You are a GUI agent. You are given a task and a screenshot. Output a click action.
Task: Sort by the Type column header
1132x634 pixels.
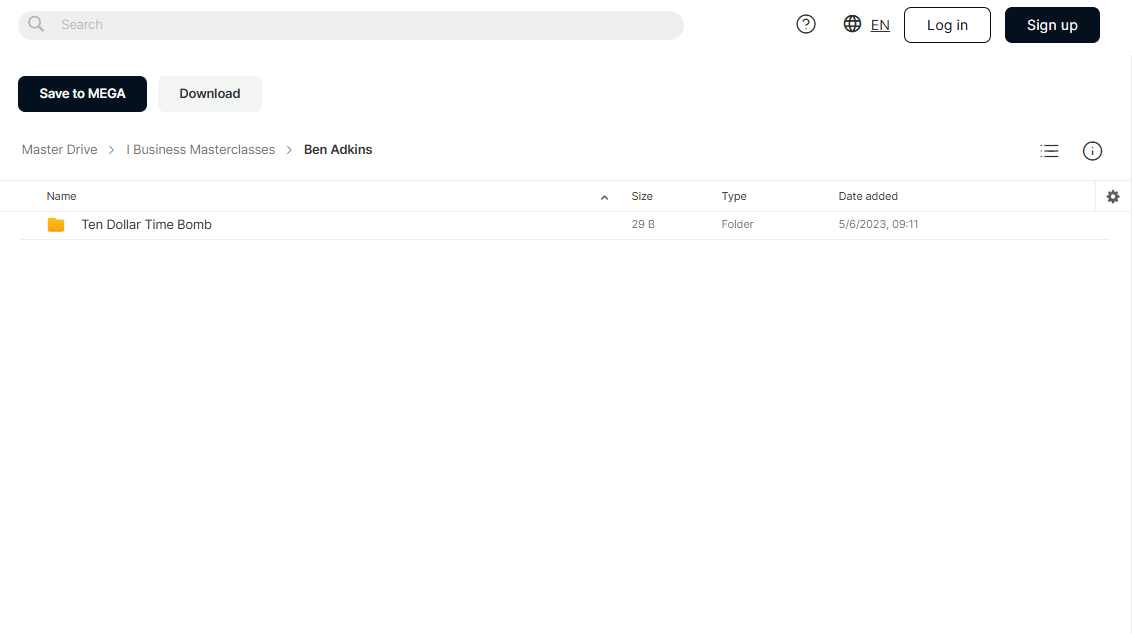click(733, 196)
